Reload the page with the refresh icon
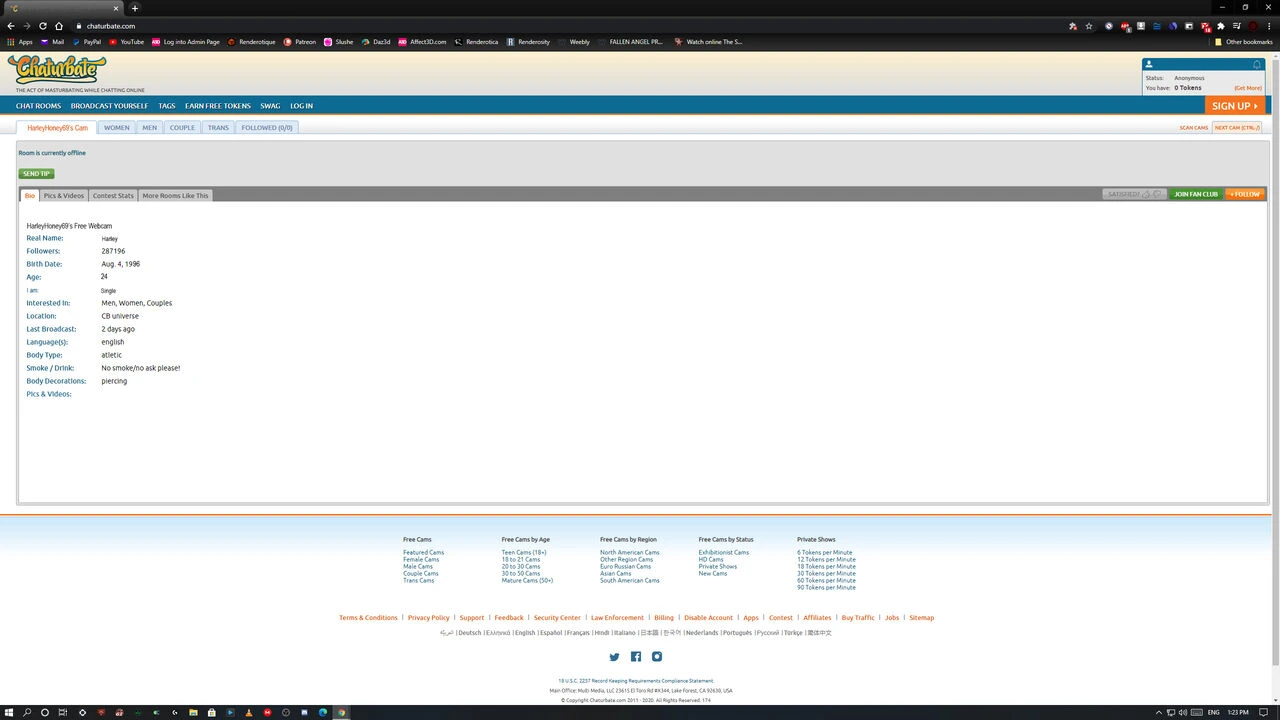Viewport: 1280px width, 720px height. click(x=43, y=26)
